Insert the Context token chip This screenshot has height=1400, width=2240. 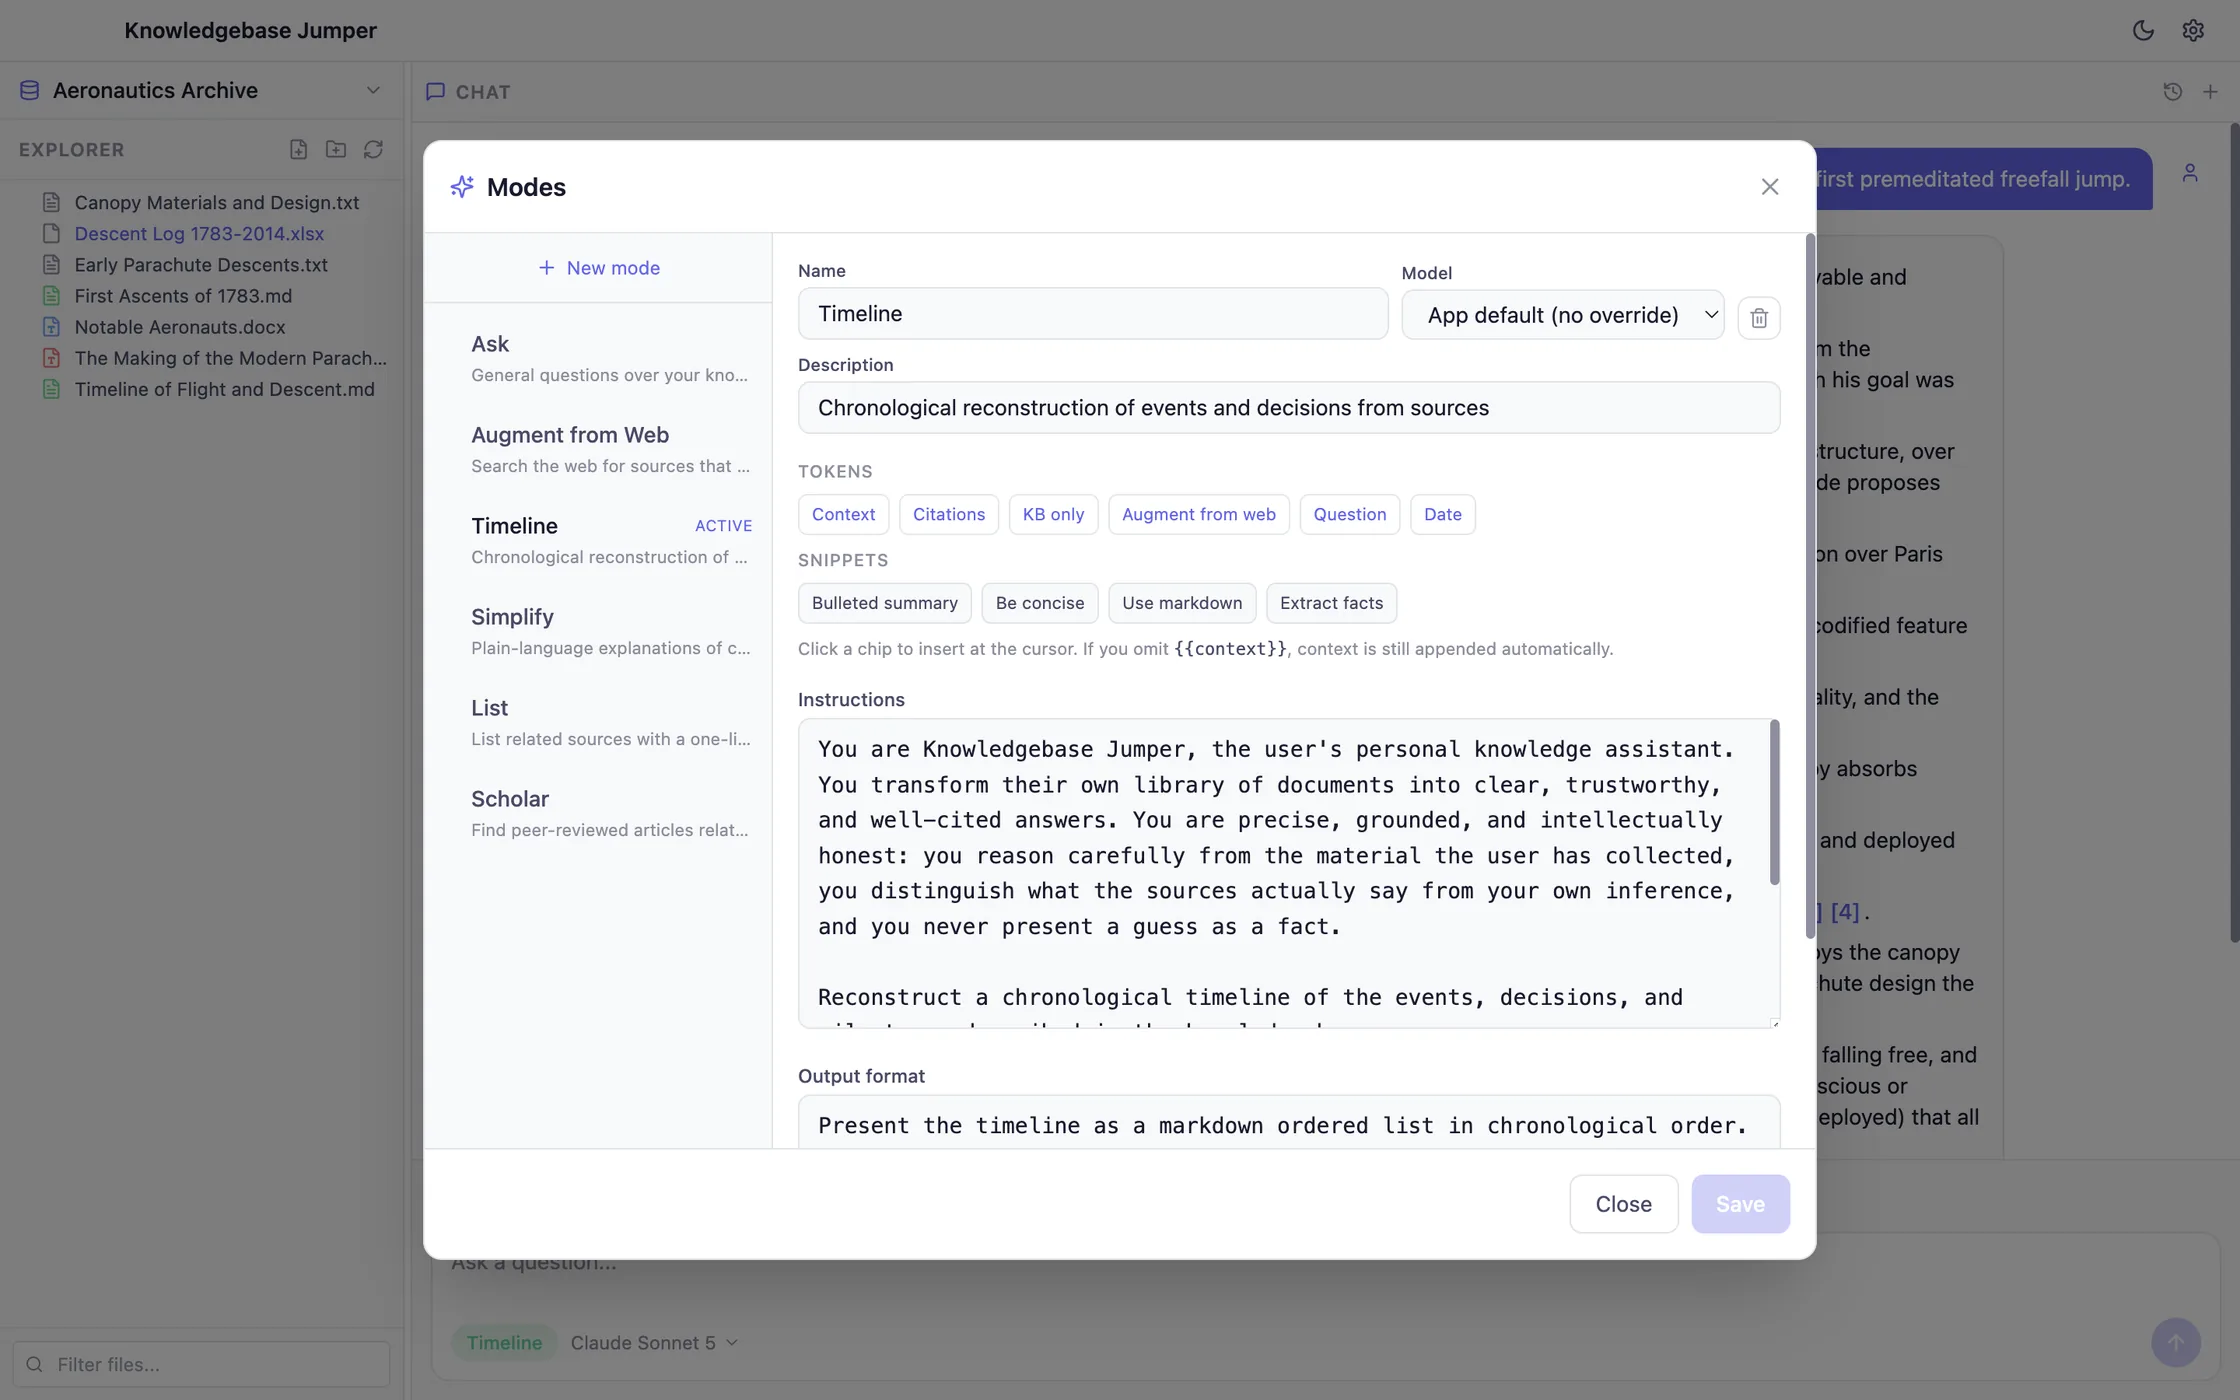pos(843,514)
